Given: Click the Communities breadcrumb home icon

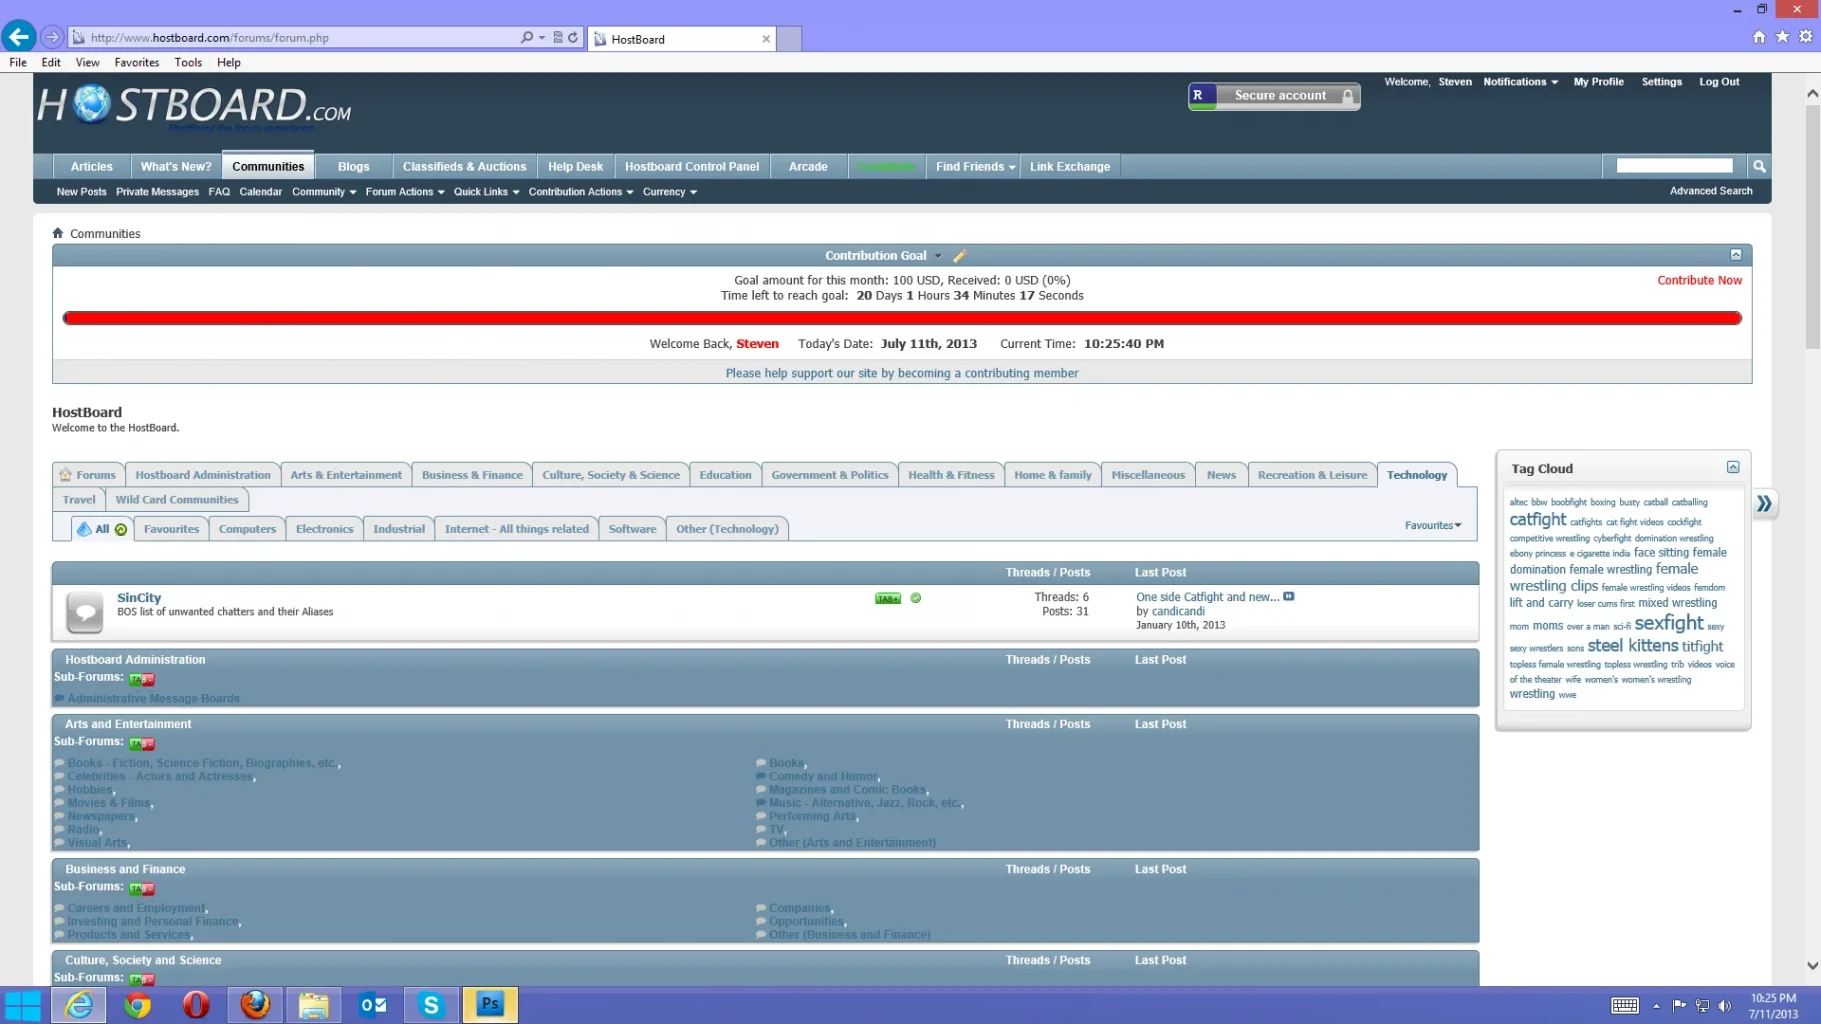Looking at the screenshot, I should coord(58,233).
